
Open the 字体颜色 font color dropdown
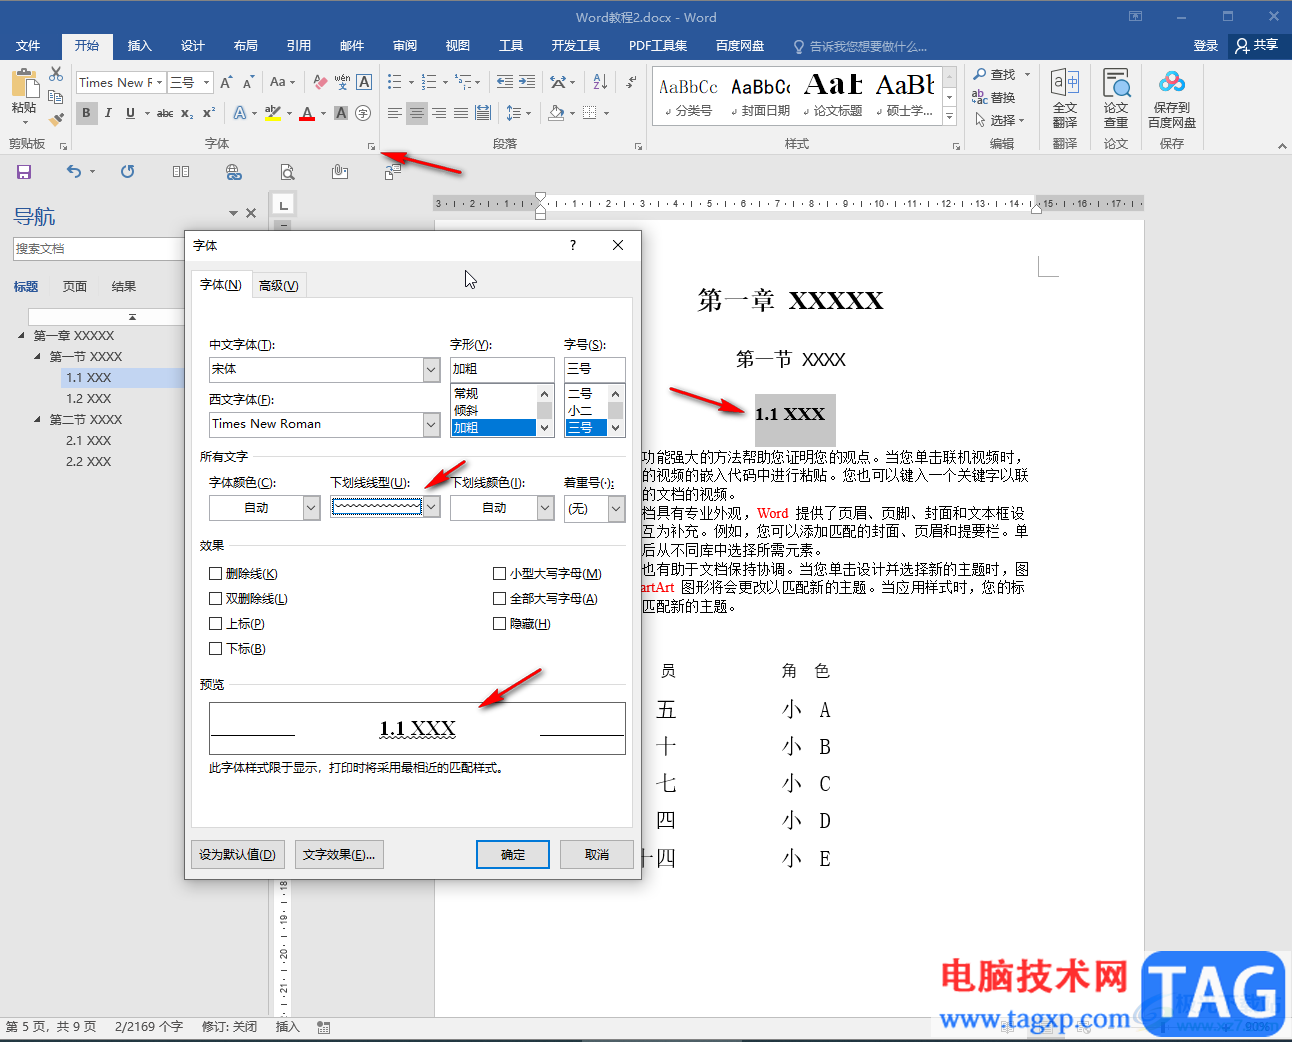click(x=311, y=508)
